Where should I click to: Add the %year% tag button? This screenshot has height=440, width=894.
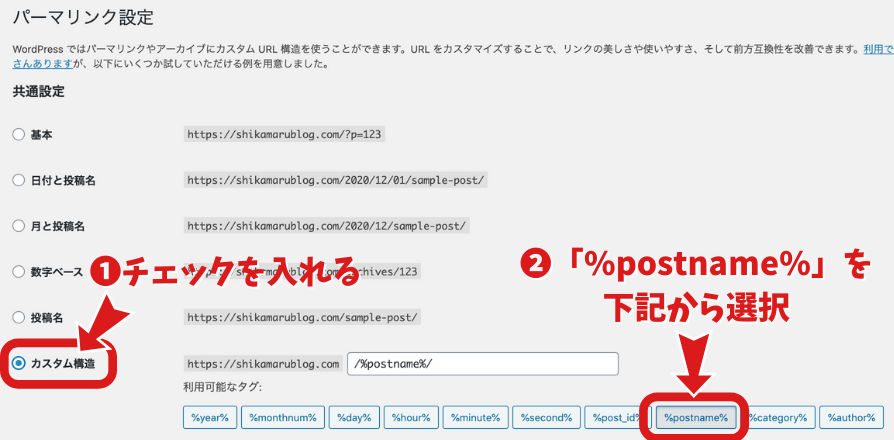pos(210,417)
